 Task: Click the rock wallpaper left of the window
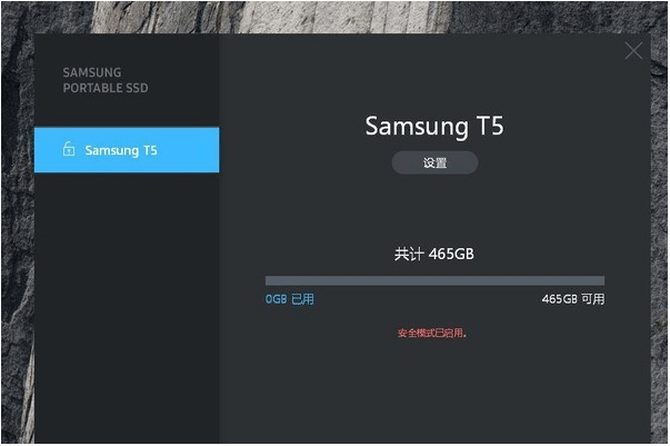point(17,239)
